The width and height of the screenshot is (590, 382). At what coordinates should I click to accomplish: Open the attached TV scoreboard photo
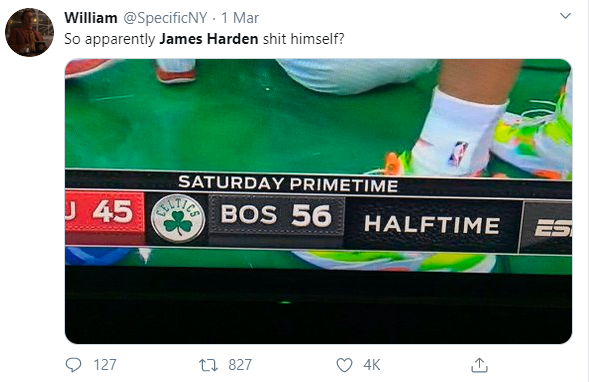318,201
